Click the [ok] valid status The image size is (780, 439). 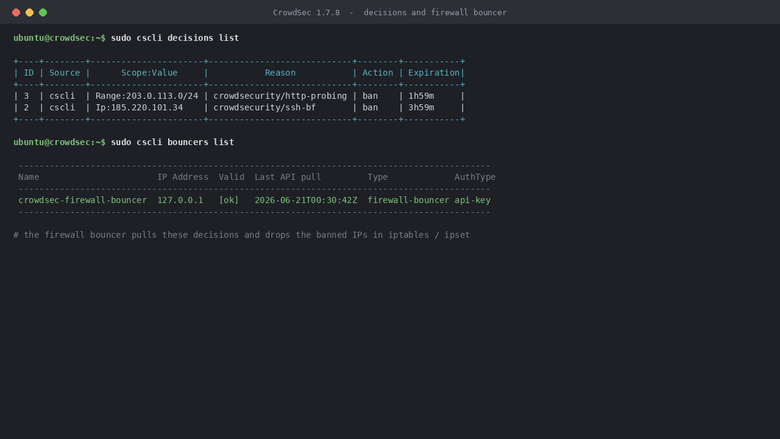(229, 200)
